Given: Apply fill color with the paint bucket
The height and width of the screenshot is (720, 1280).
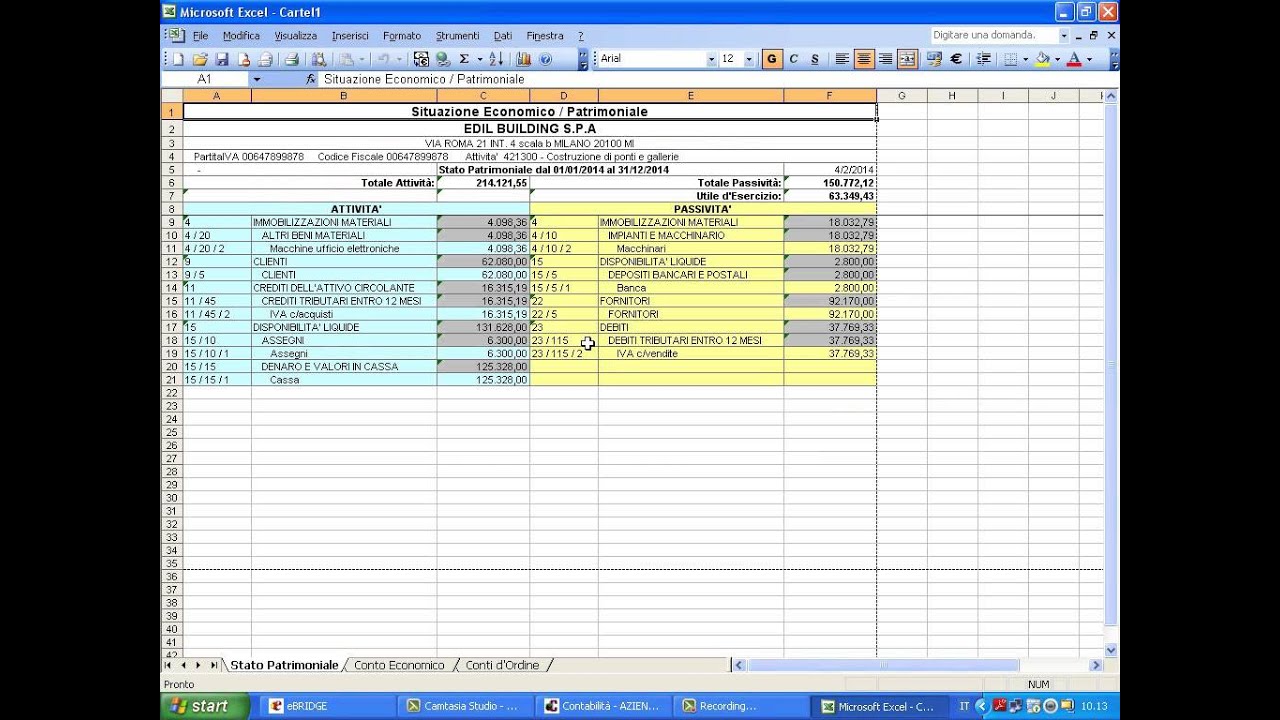Looking at the screenshot, I should tap(1043, 59).
